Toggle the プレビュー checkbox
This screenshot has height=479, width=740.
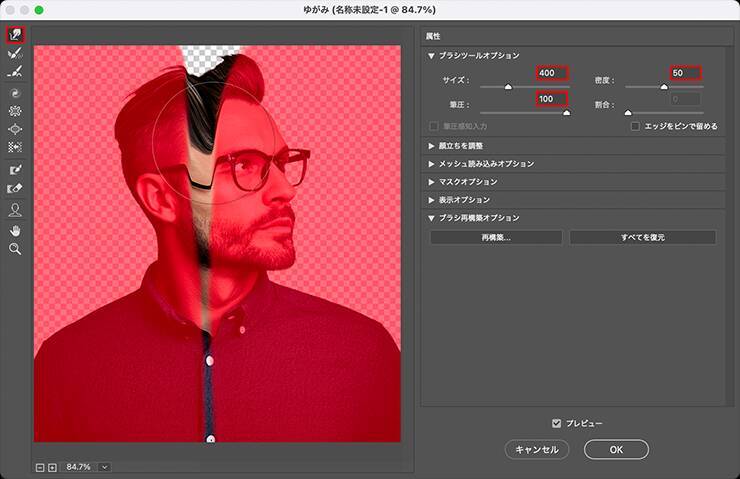click(557, 423)
